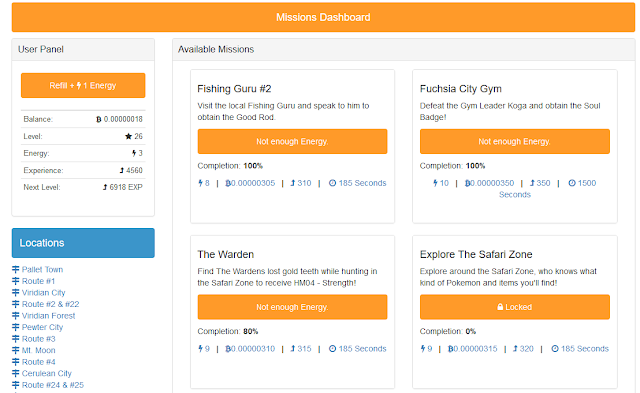
Task: Click the energy bolt icon next to 8 in Fishing Guru #2
Action: (x=200, y=183)
